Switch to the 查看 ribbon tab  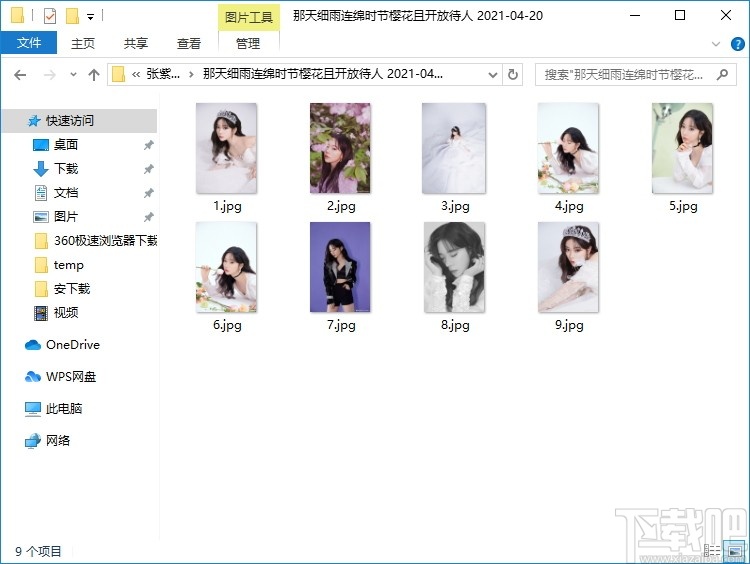189,44
